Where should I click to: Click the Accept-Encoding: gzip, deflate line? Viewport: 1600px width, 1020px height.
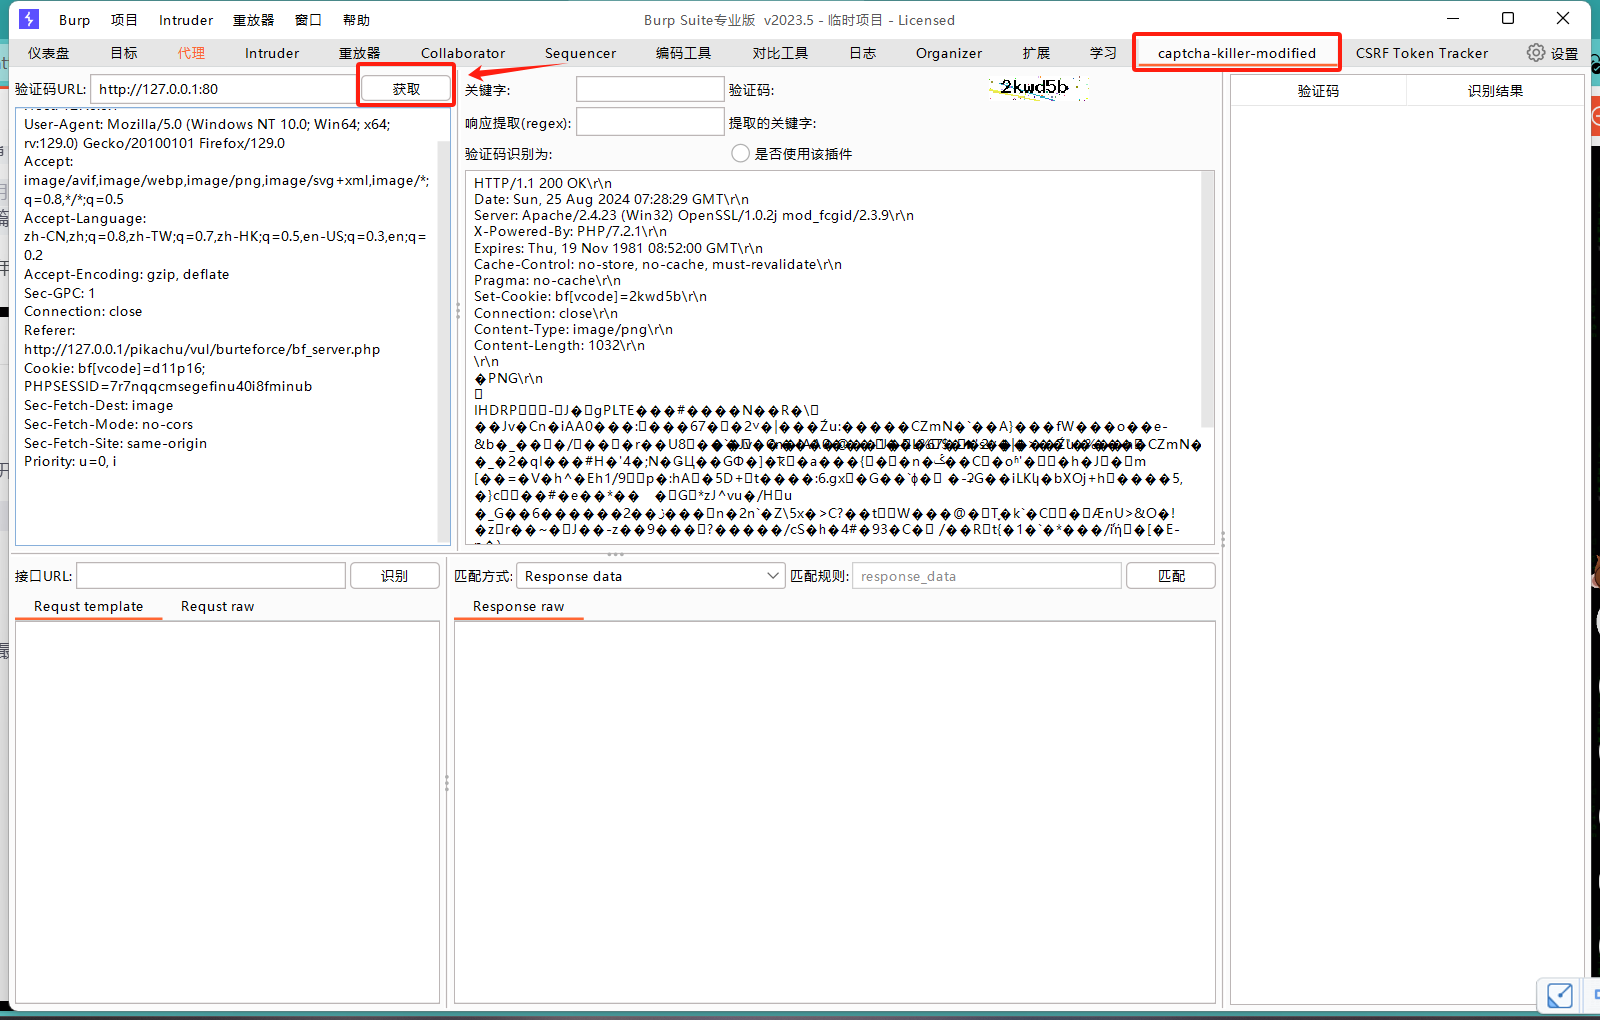click(x=126, y=274)
